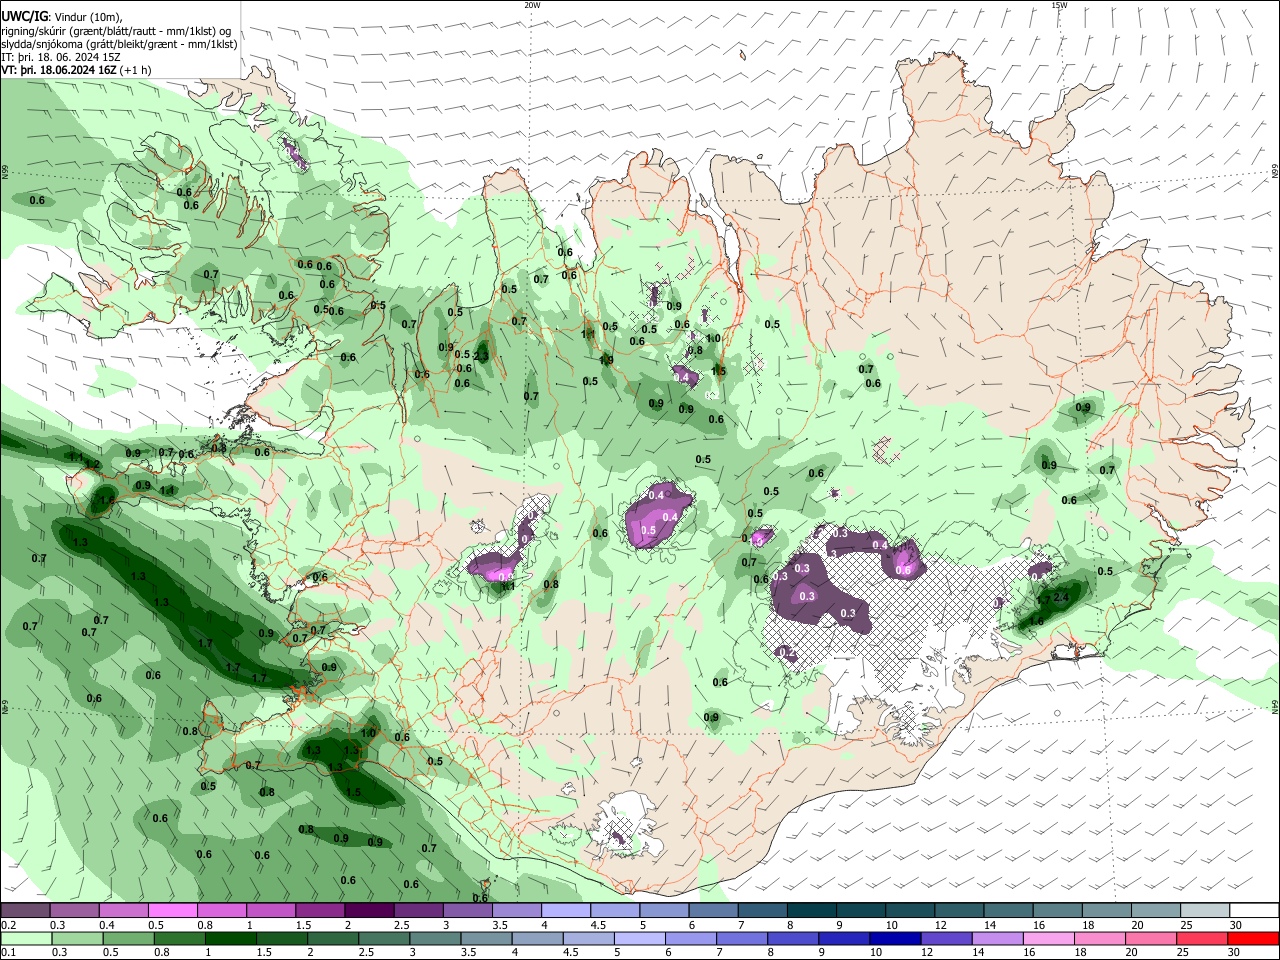Select the periwinkle snow swatch labeled 4
Viewport: 1280px width, 960px height.
[565, 911]
